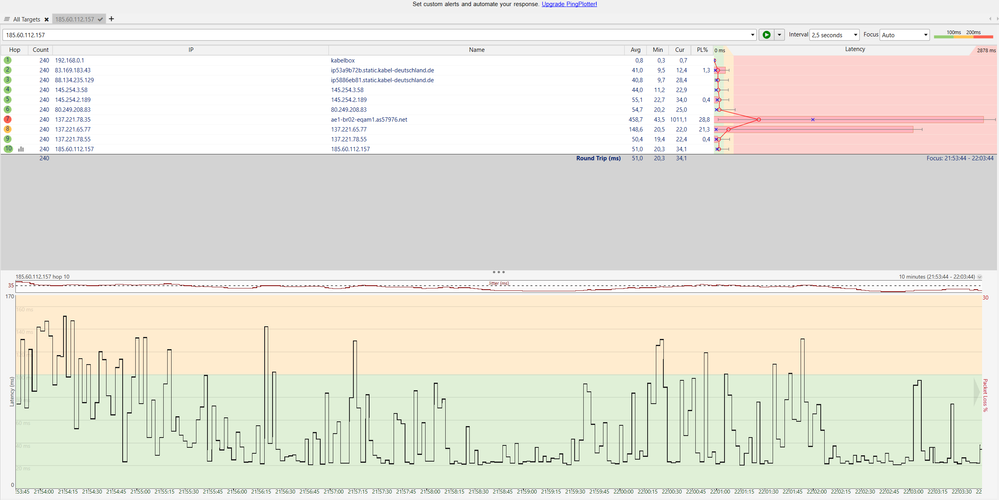This screenshot has width=999, height=500.
Task: Click hop 2 green status circle
Action: 8,70
